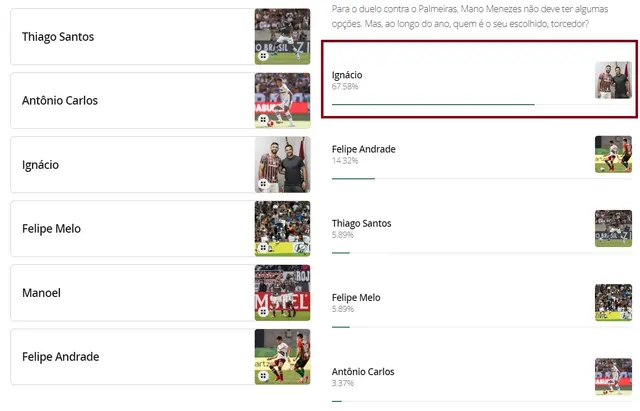Screen dimensions: 640x411
Task: Click Ignácio name in poll results
Action: (347, 75)
